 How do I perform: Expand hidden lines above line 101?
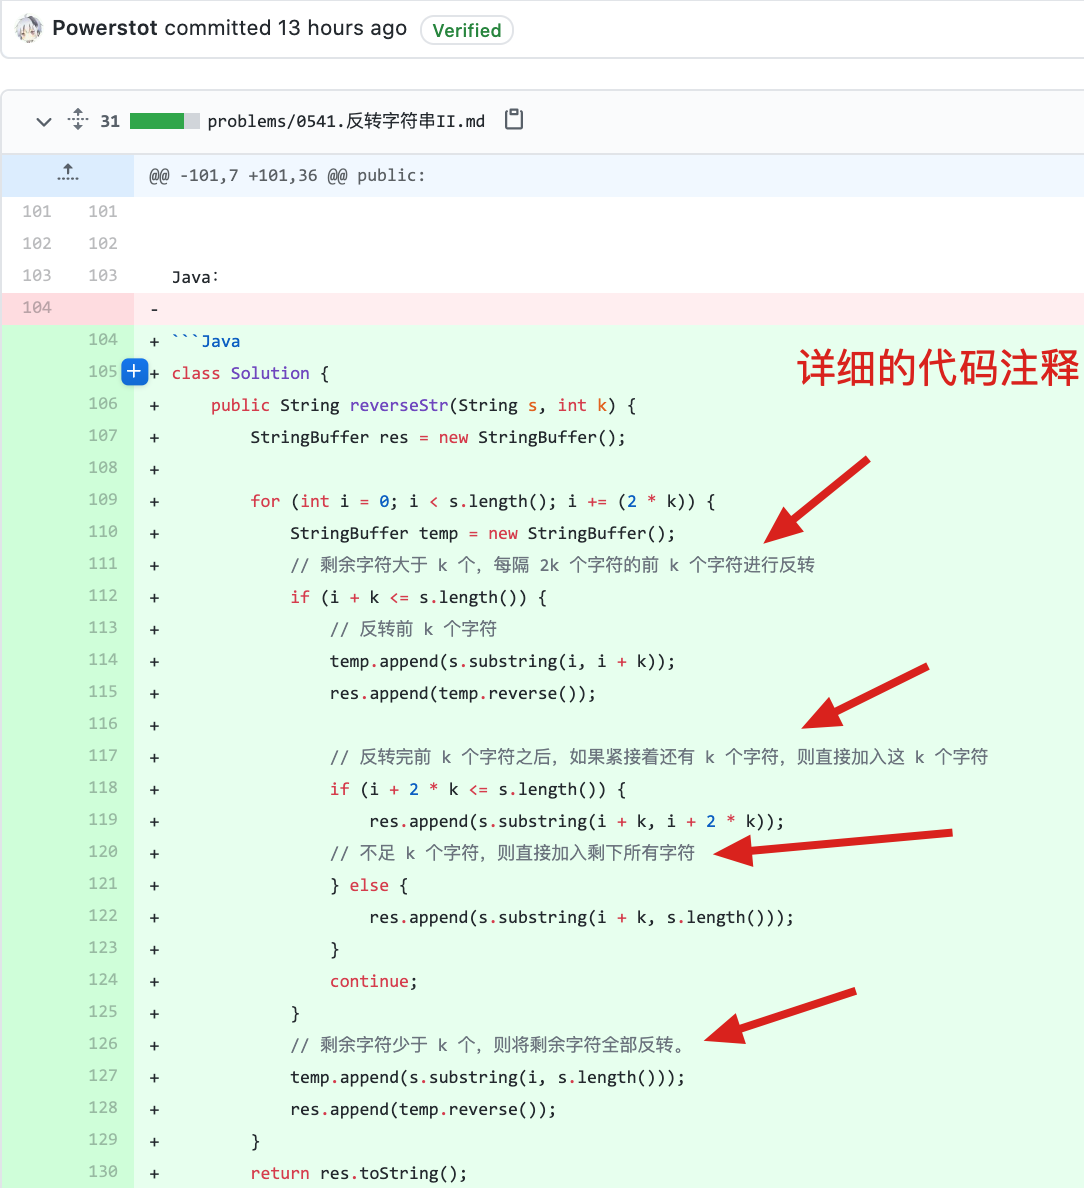coord(67,175)
